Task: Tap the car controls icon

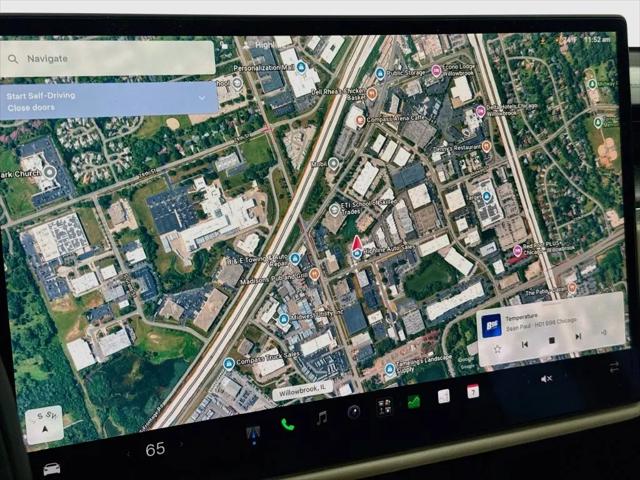Action: [51, 469]
